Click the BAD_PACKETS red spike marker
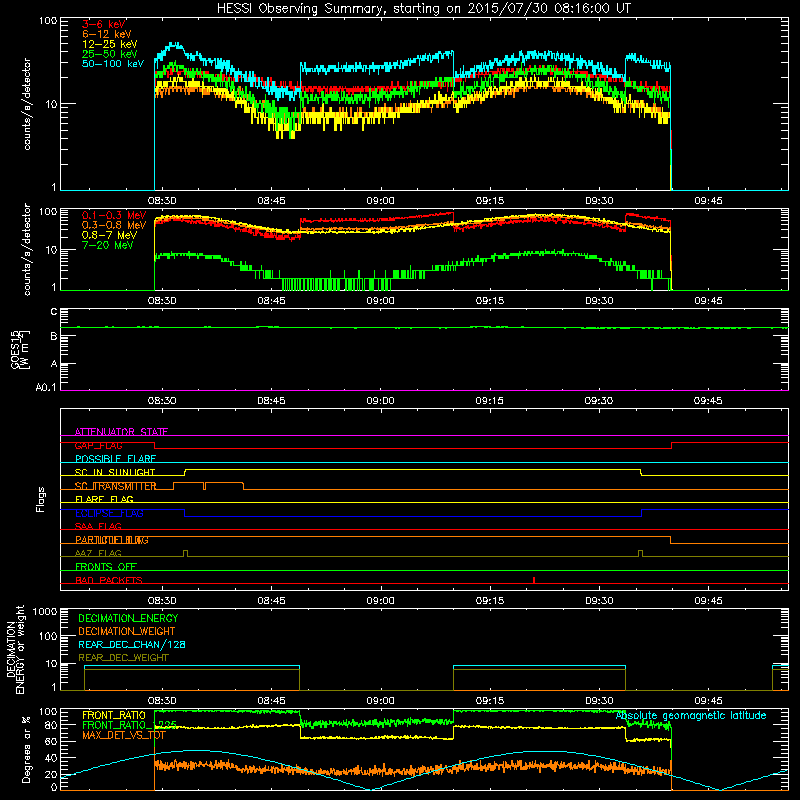Viewport: 800px width, 800px height. point(534,580)
